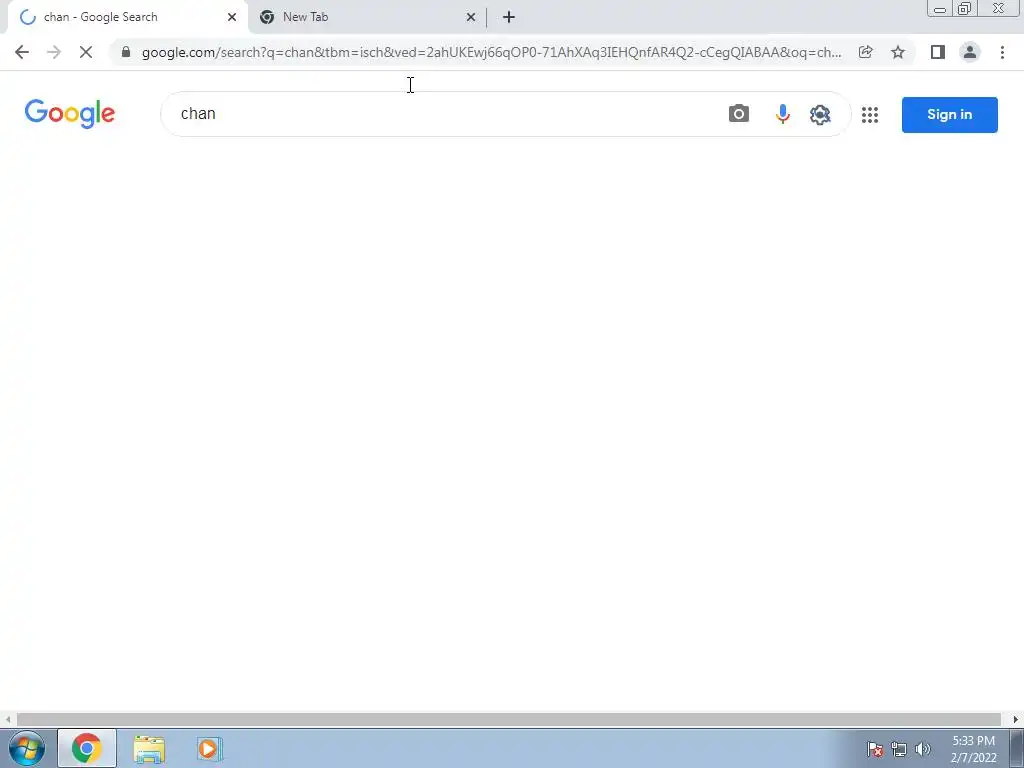Click the network status tray icon
The image size is (1024, 768).
[899, 749]
